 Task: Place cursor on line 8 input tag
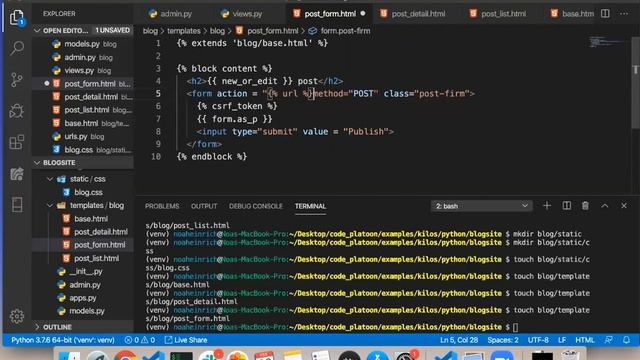click(295, 131)
